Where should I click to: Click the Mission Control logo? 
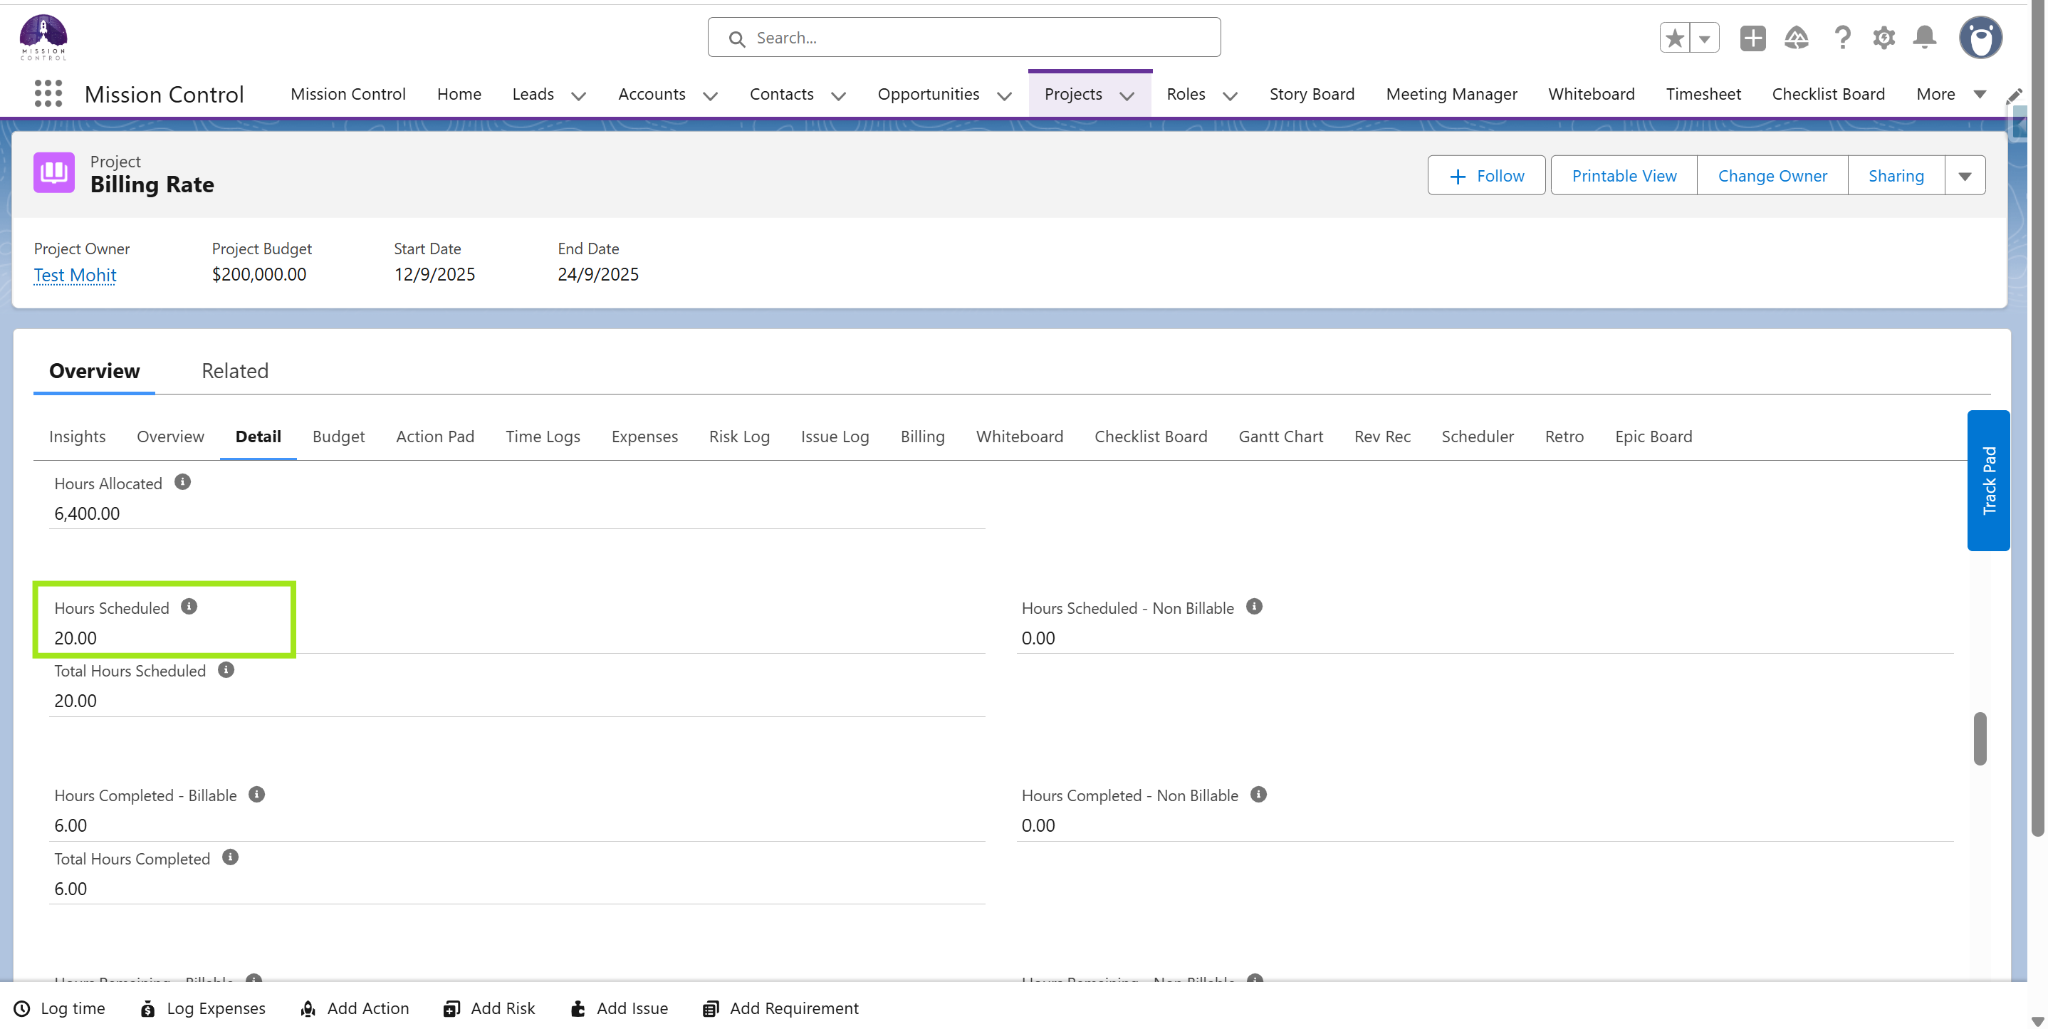click(x=44, y=38)
